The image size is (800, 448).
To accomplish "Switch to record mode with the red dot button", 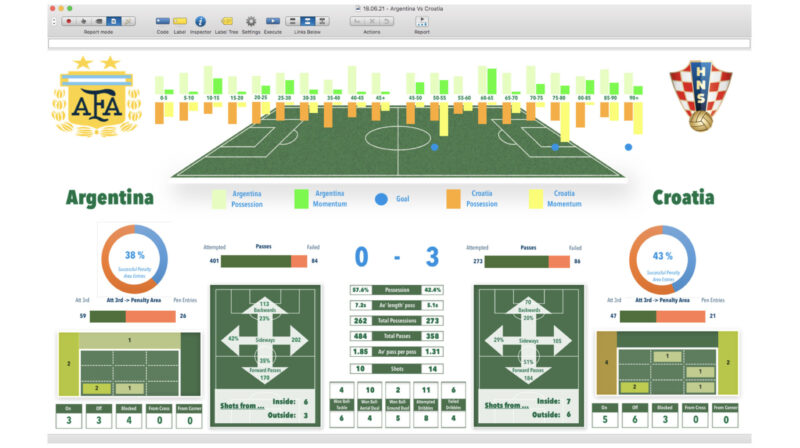I will coord(68,21).
